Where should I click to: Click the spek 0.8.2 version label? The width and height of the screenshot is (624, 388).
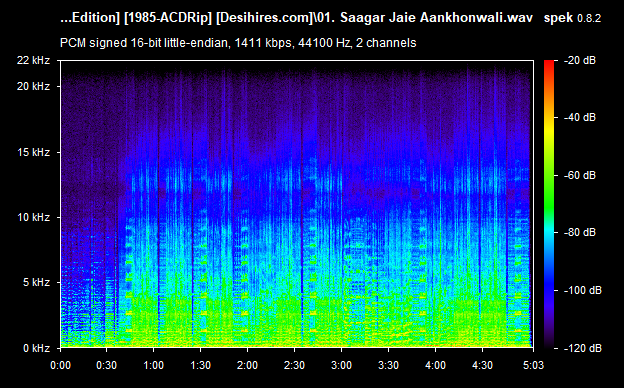point(572,18)
